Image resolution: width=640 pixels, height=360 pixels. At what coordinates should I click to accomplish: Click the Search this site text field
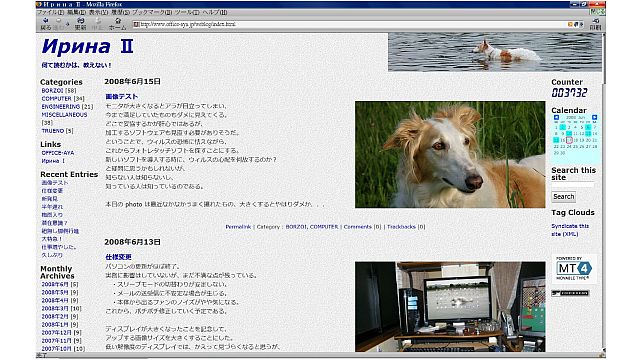coord(573,185)
